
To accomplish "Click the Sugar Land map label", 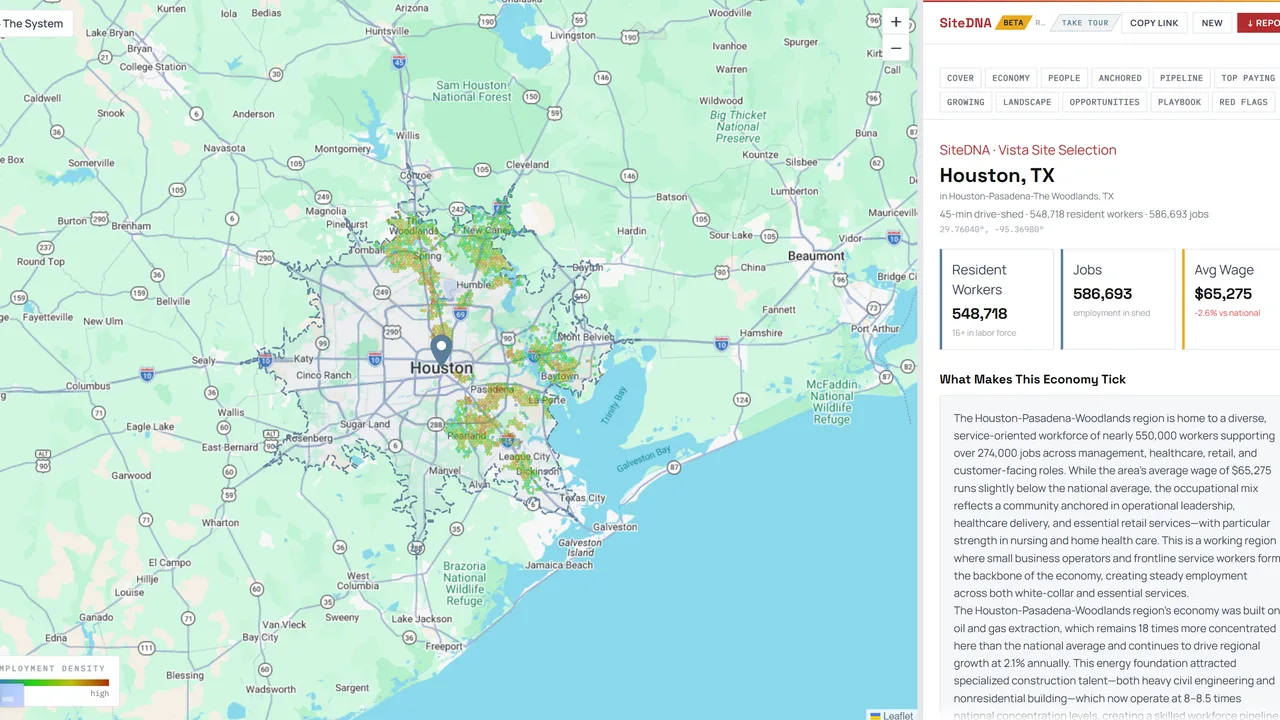I will [x=364, y=424].
